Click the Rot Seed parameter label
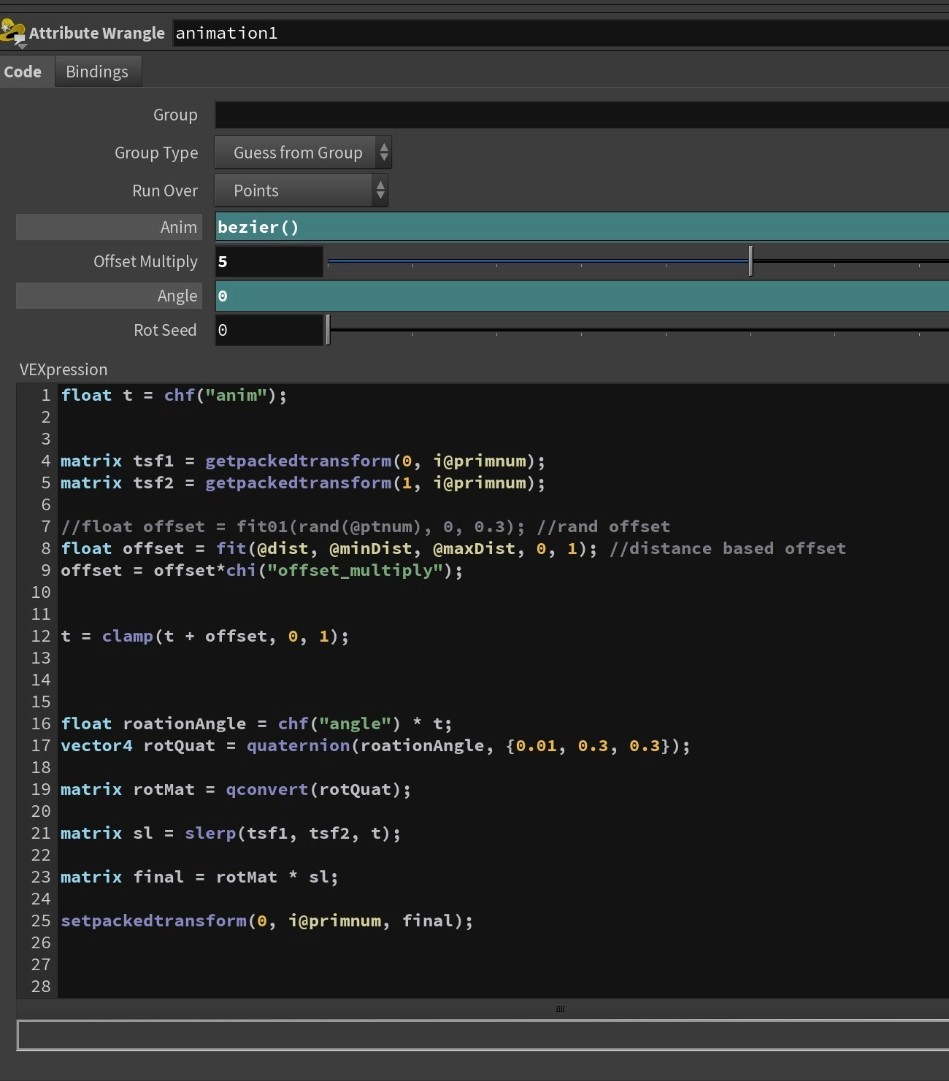This screenshot has width=949, height=1081. 165,329
